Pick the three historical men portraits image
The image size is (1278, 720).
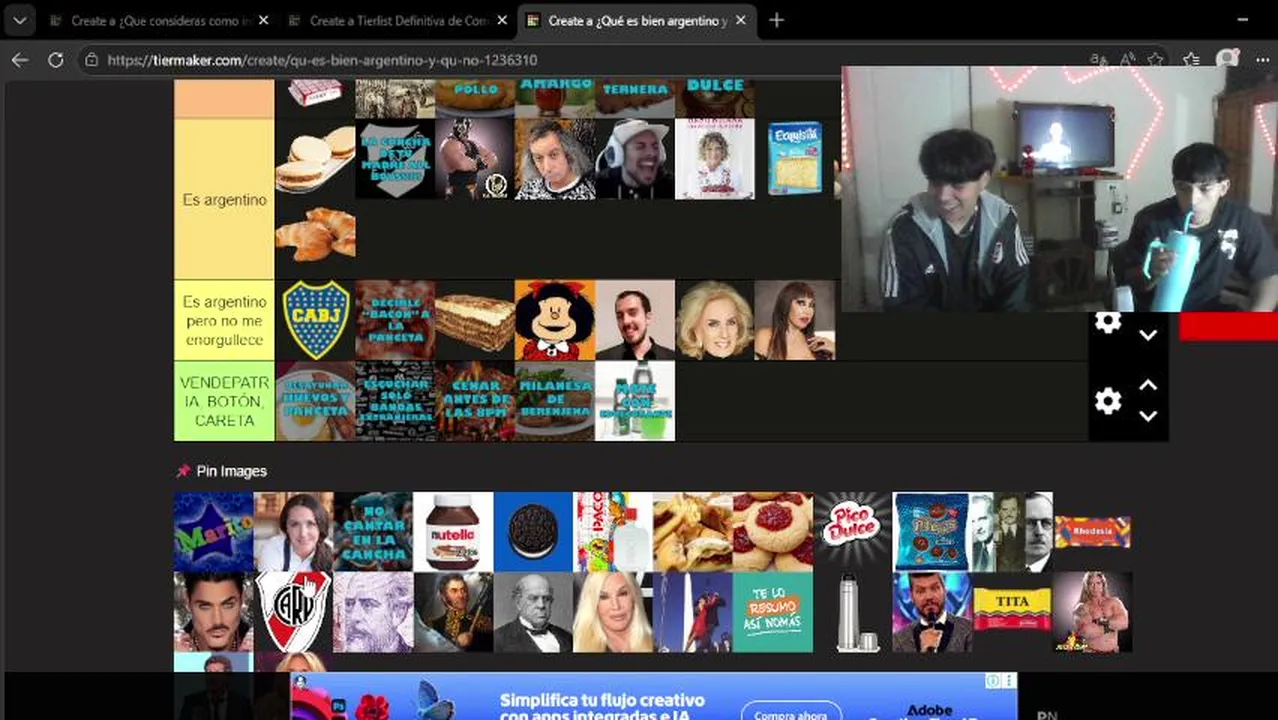[x=1011, y=532]
